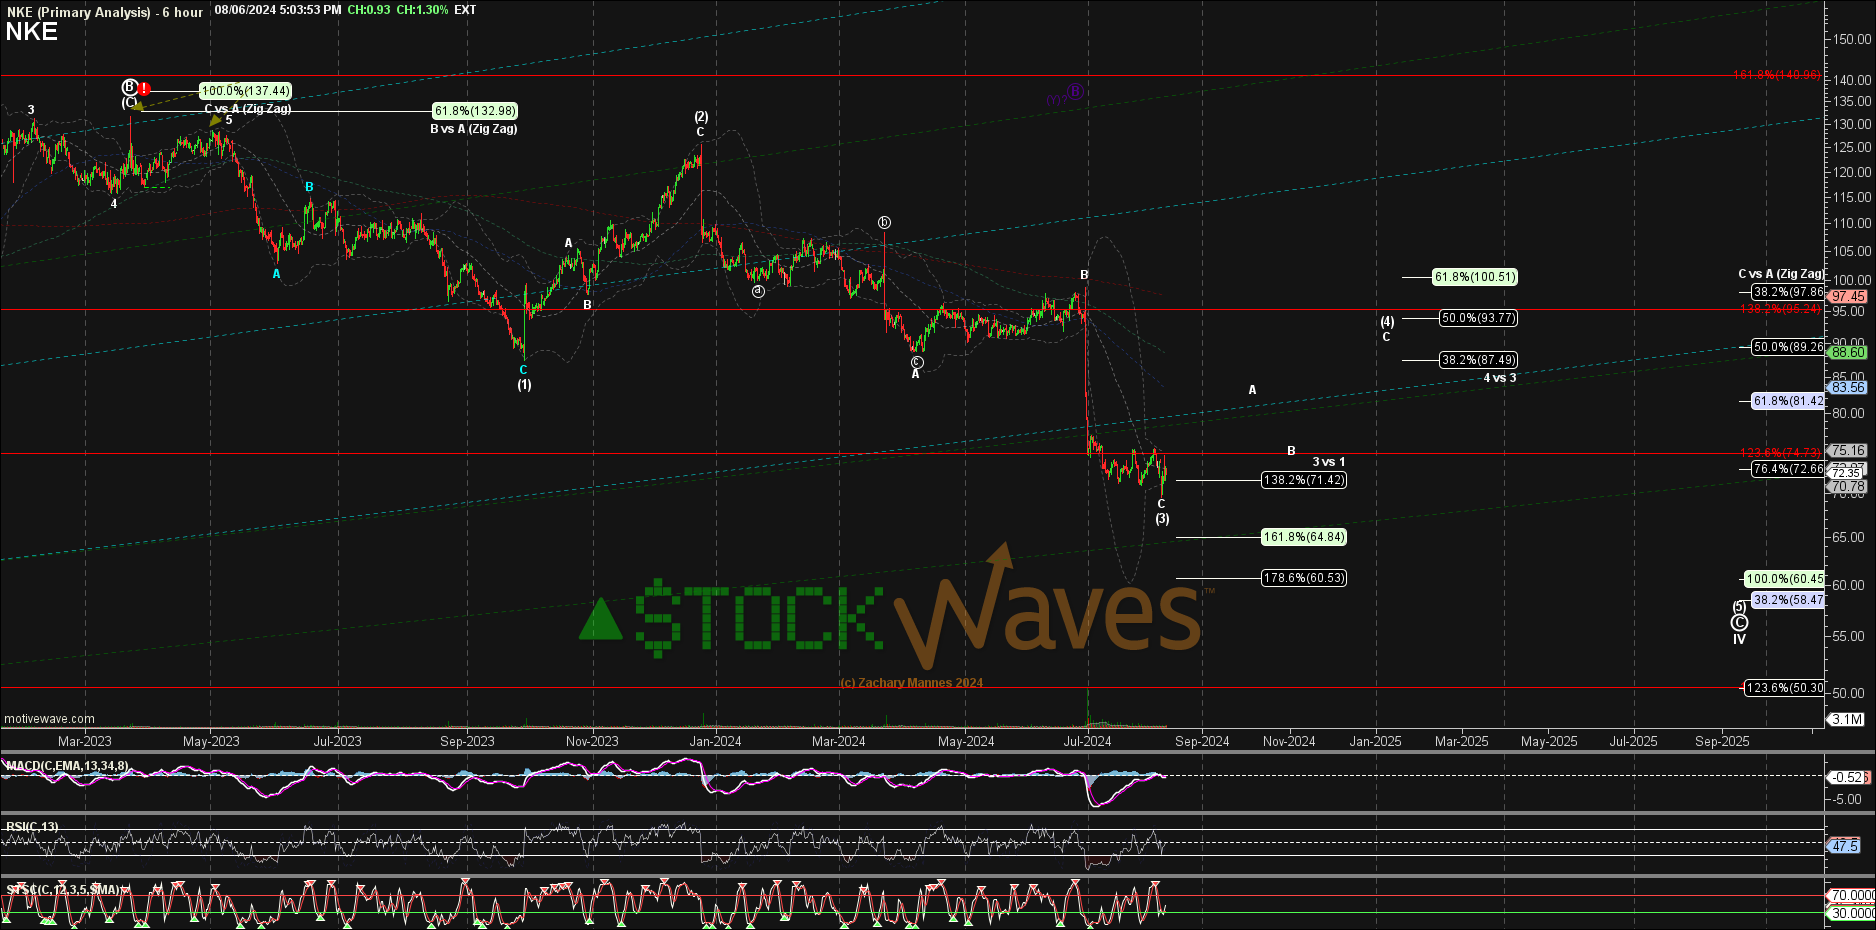
Task: Click the Sep-2023 date on the time axis
Action: point(467,741)
